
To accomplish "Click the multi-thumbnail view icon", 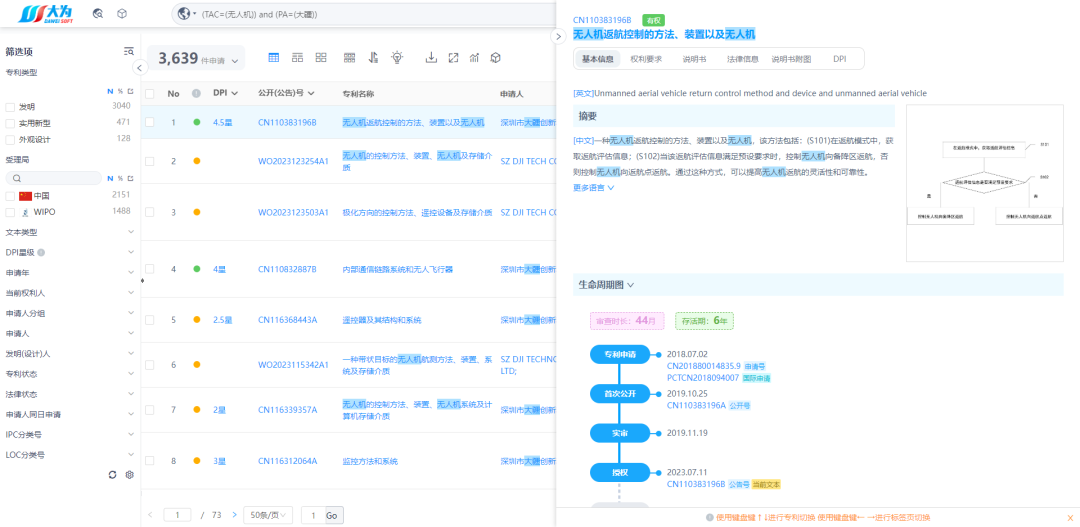I will [349, 58].
